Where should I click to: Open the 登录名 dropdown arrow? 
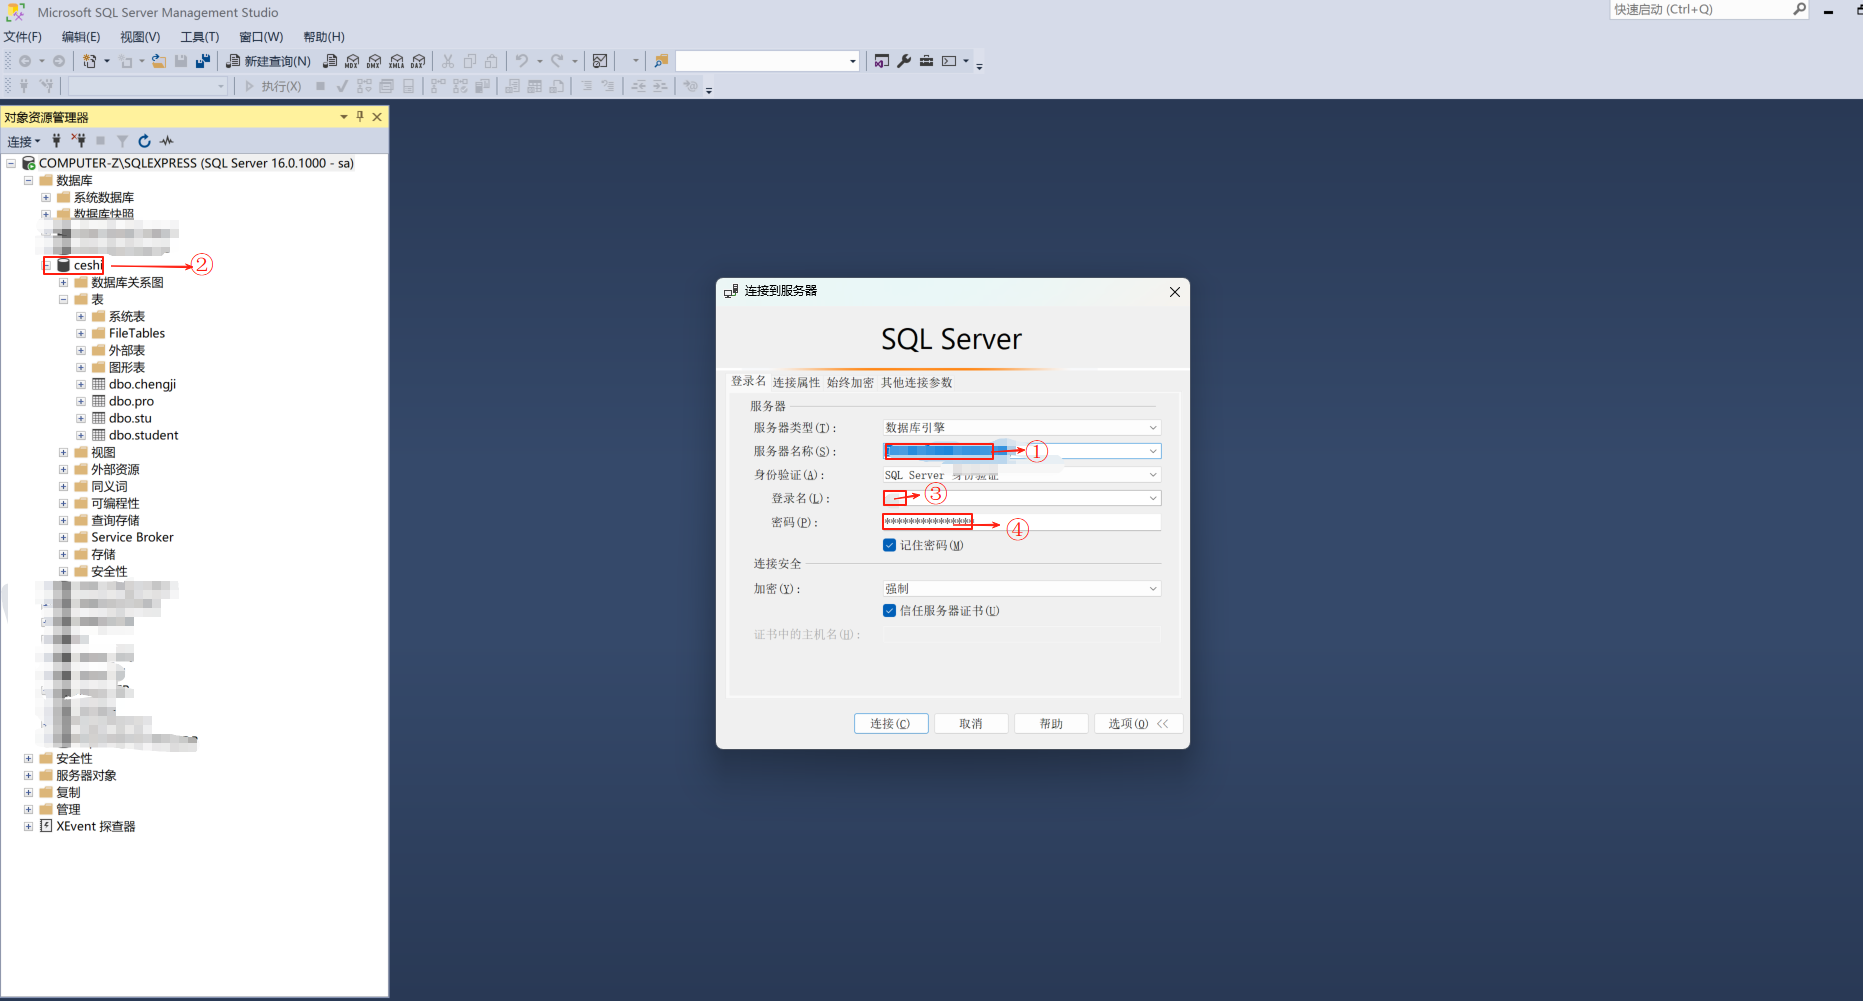[1153, 498]
